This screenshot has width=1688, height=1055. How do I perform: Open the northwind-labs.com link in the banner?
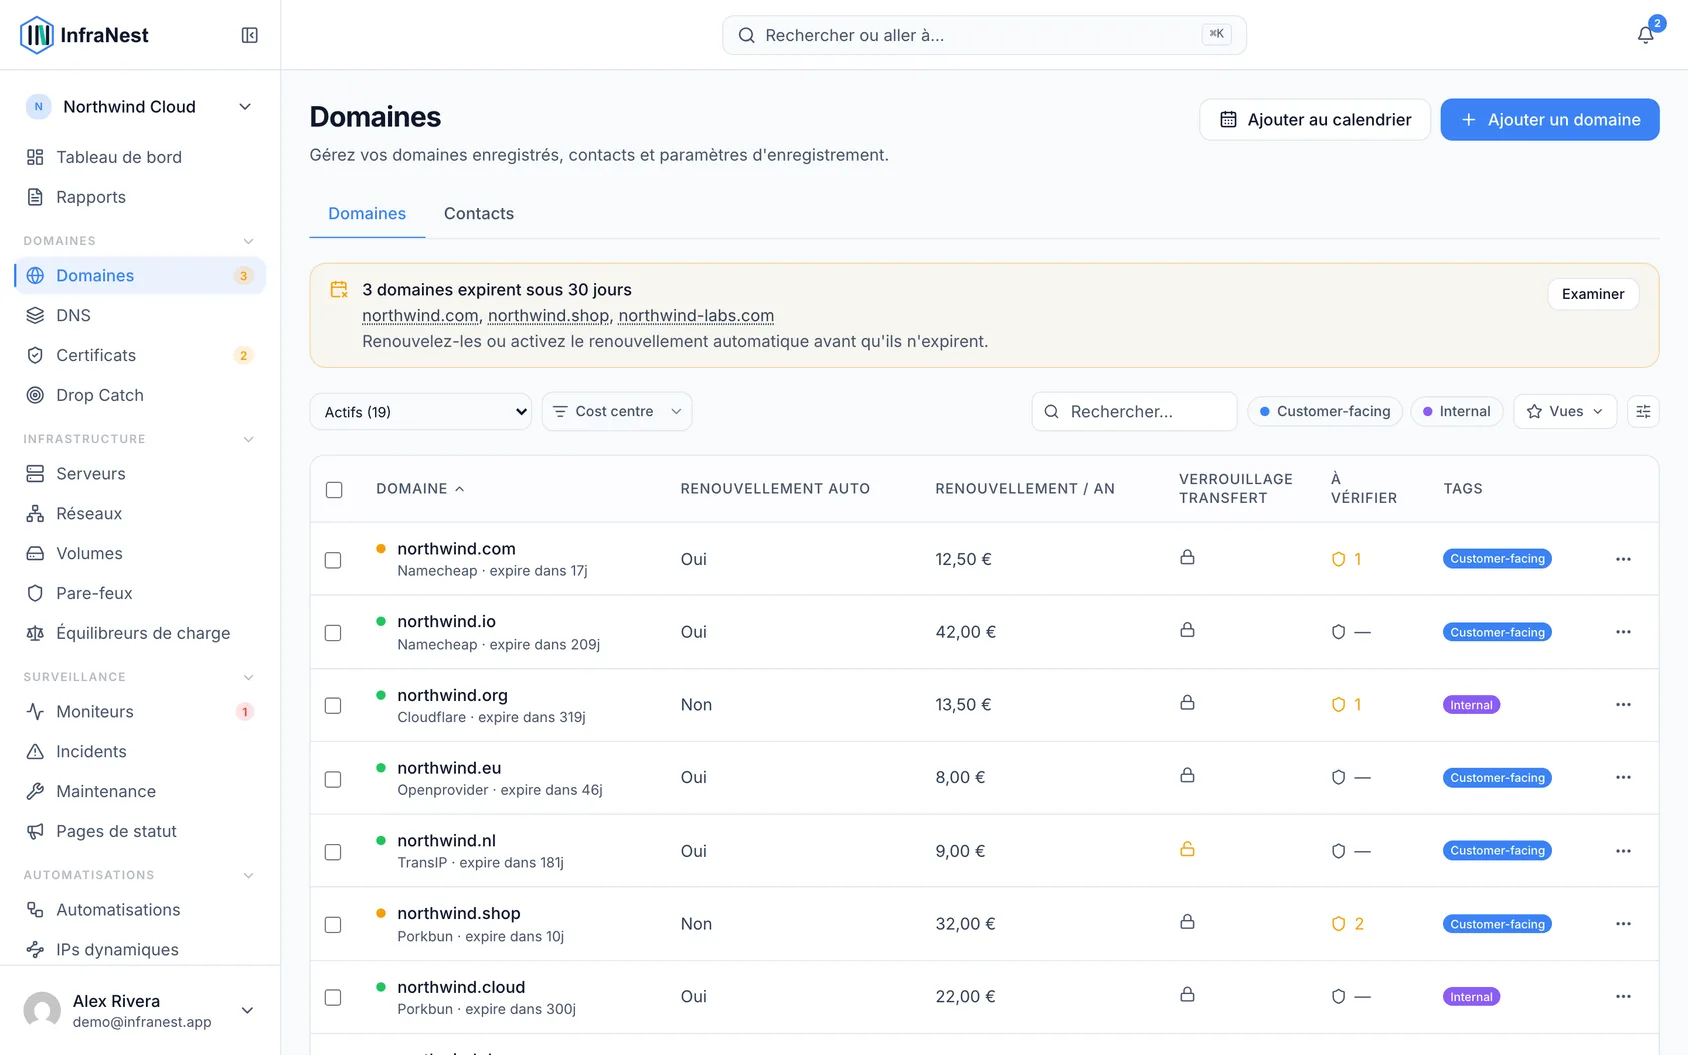click(696, 316)
